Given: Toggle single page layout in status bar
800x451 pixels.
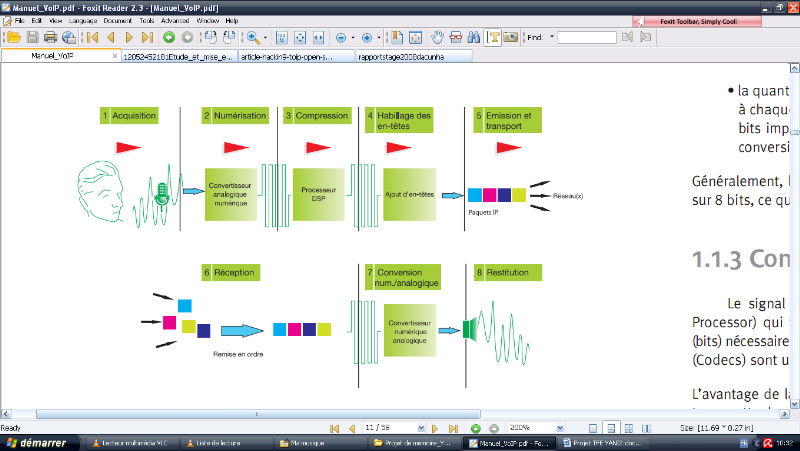Looking at the screenshot, I should tap(594, 428).
